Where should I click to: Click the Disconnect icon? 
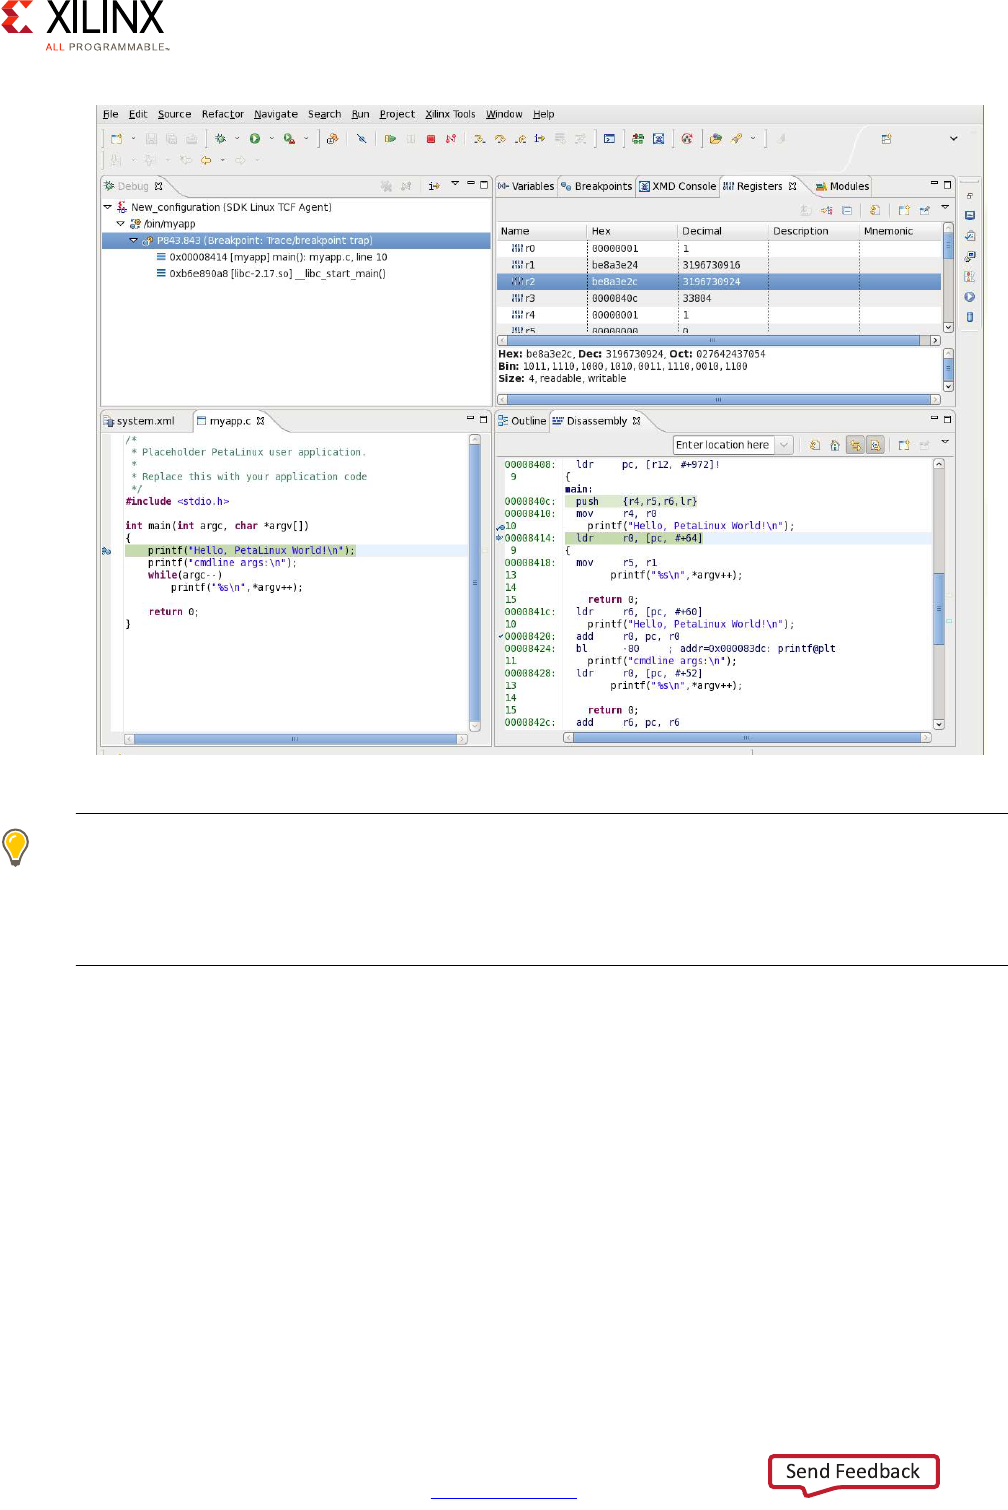(x=451, y=139)
